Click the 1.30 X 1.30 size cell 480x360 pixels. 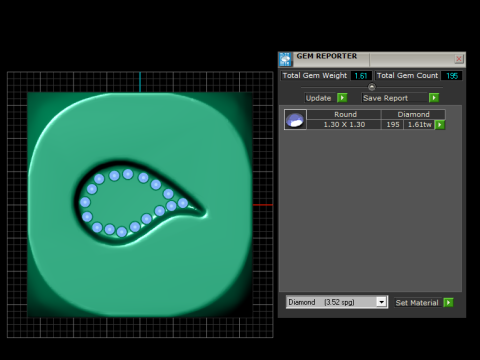pyautogui.click(x=344, y=125)
